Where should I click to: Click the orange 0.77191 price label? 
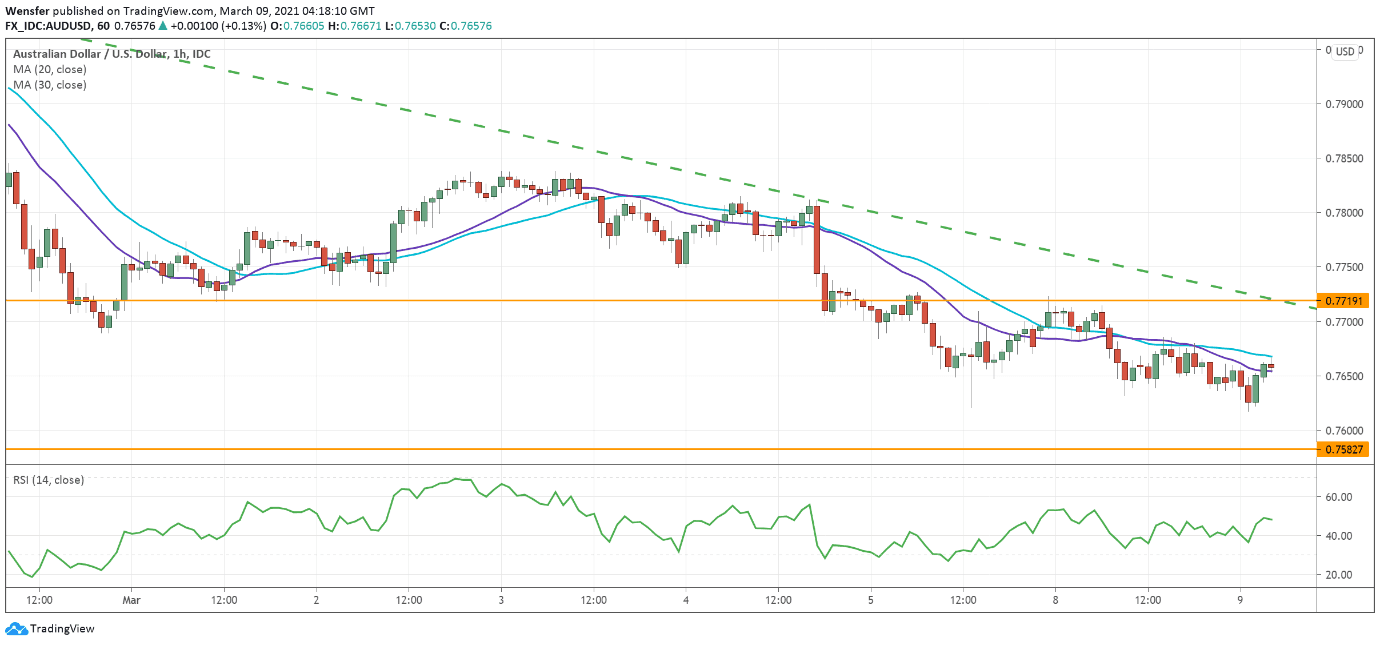(x=1341, y=298)
